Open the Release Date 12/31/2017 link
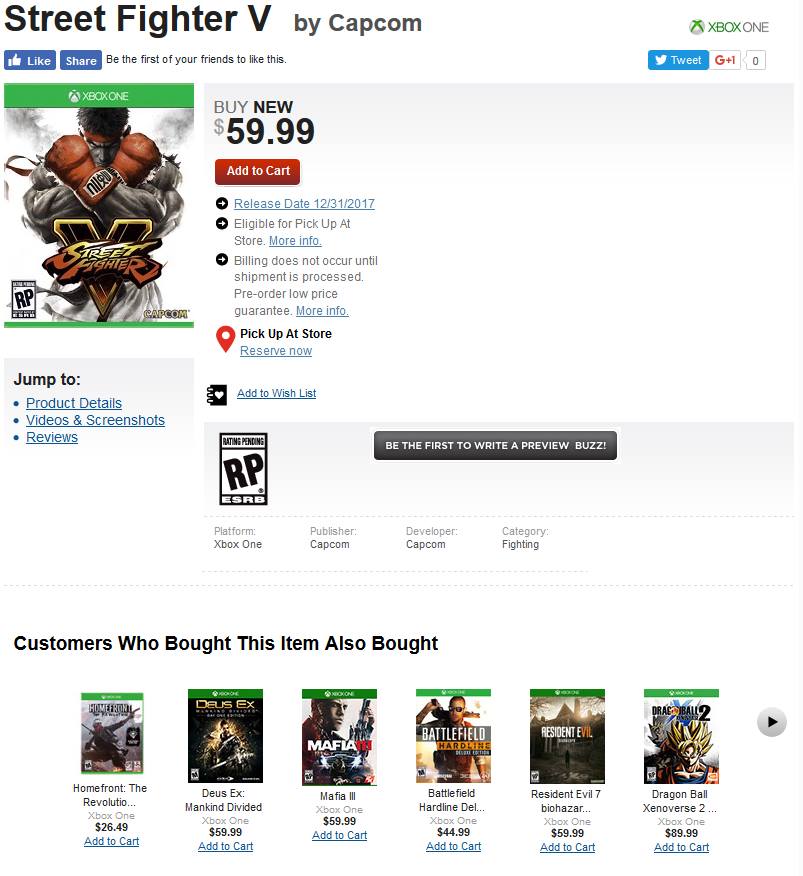 click(304, 204)
